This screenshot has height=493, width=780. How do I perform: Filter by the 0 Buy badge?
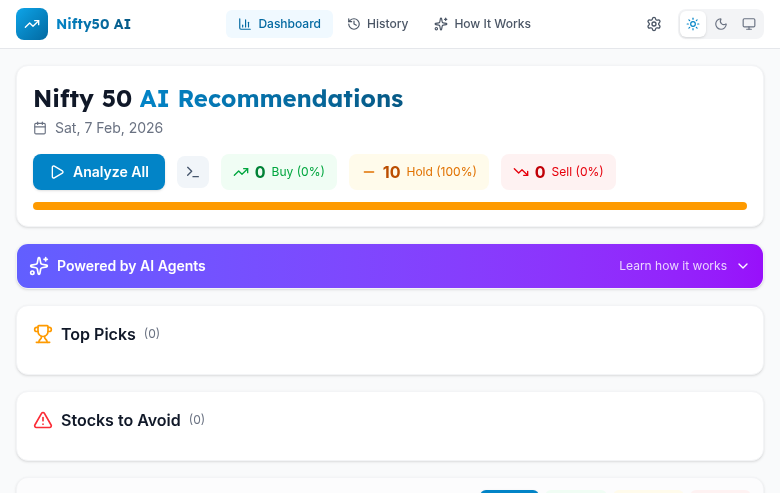click(279, 172)
